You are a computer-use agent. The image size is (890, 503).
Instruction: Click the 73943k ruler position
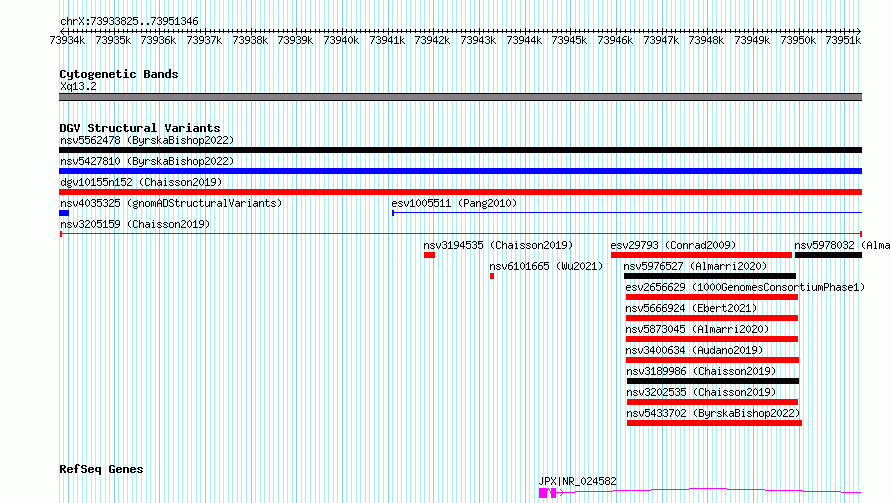478,41
